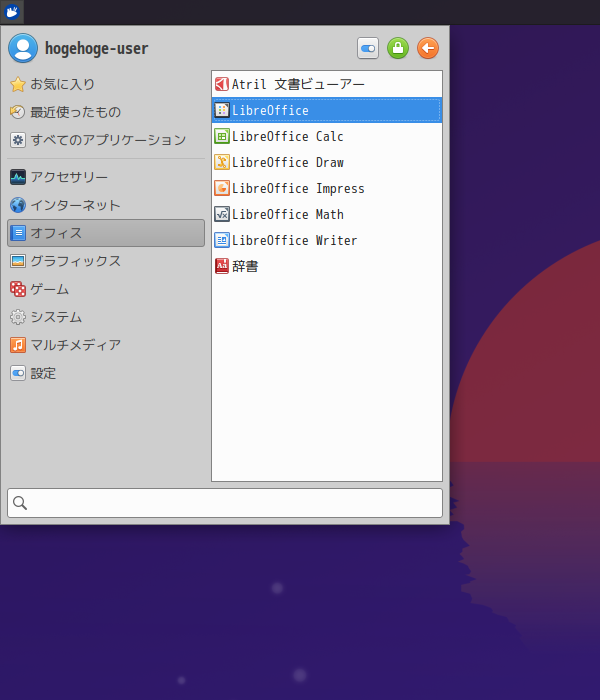Viewport: 600px width, 700px height.
Task: Log out using orange arrow button
Action: point(428,48)
